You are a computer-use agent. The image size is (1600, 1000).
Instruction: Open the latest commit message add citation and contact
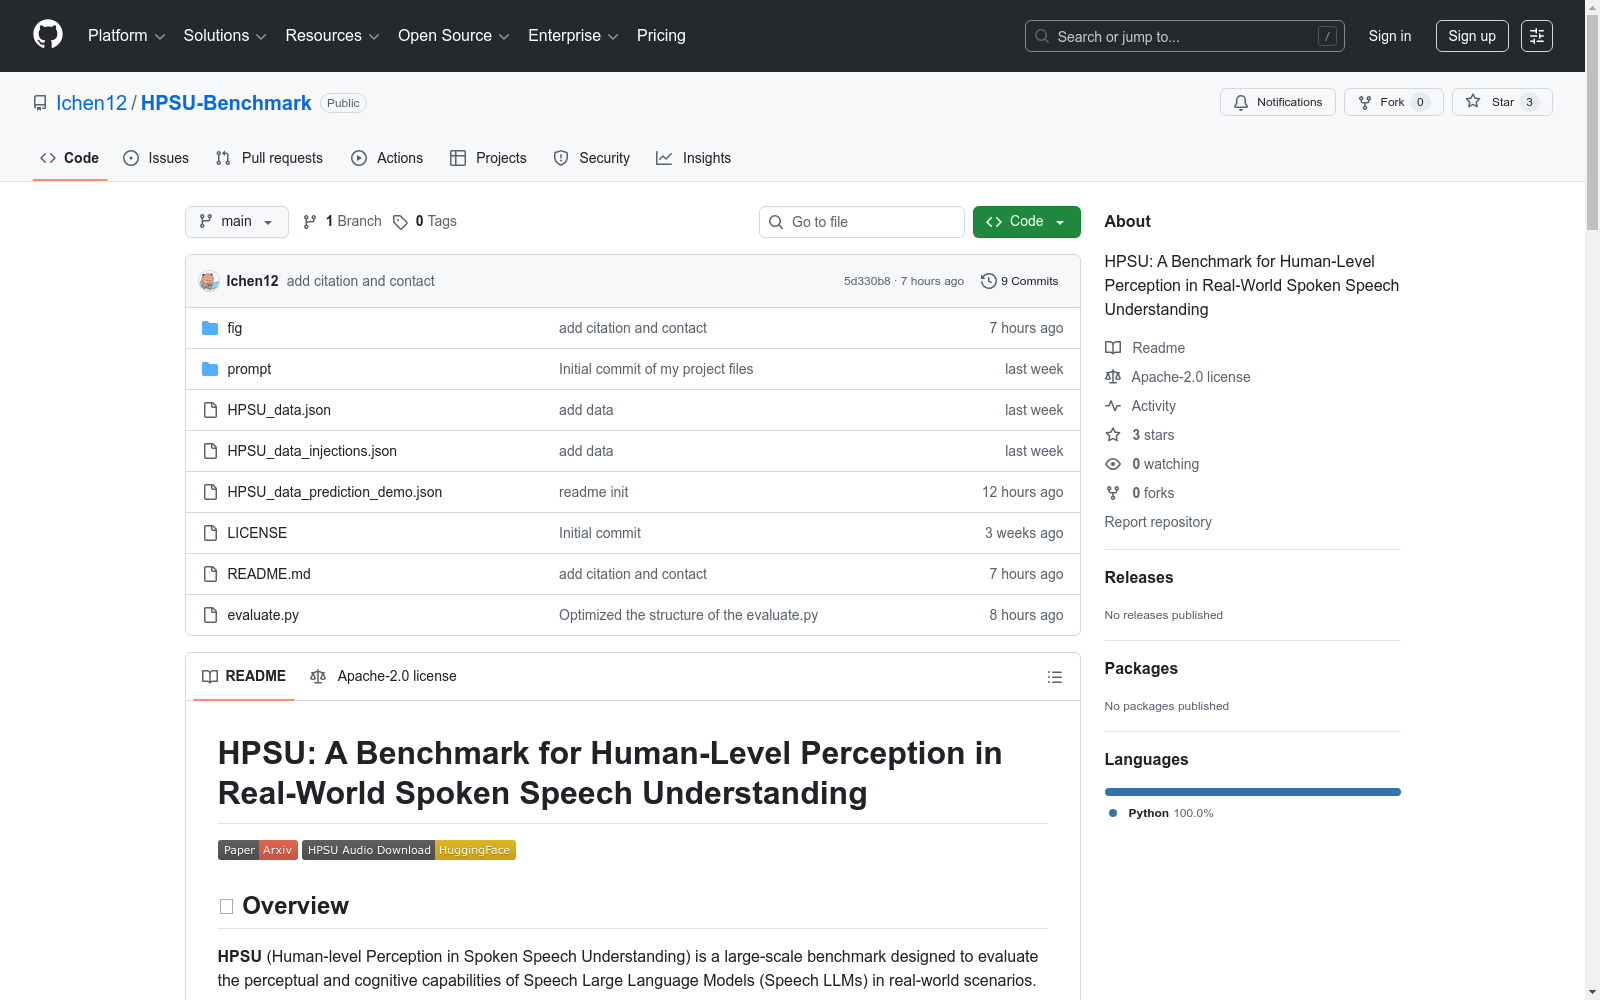click(x=361, y=281)
